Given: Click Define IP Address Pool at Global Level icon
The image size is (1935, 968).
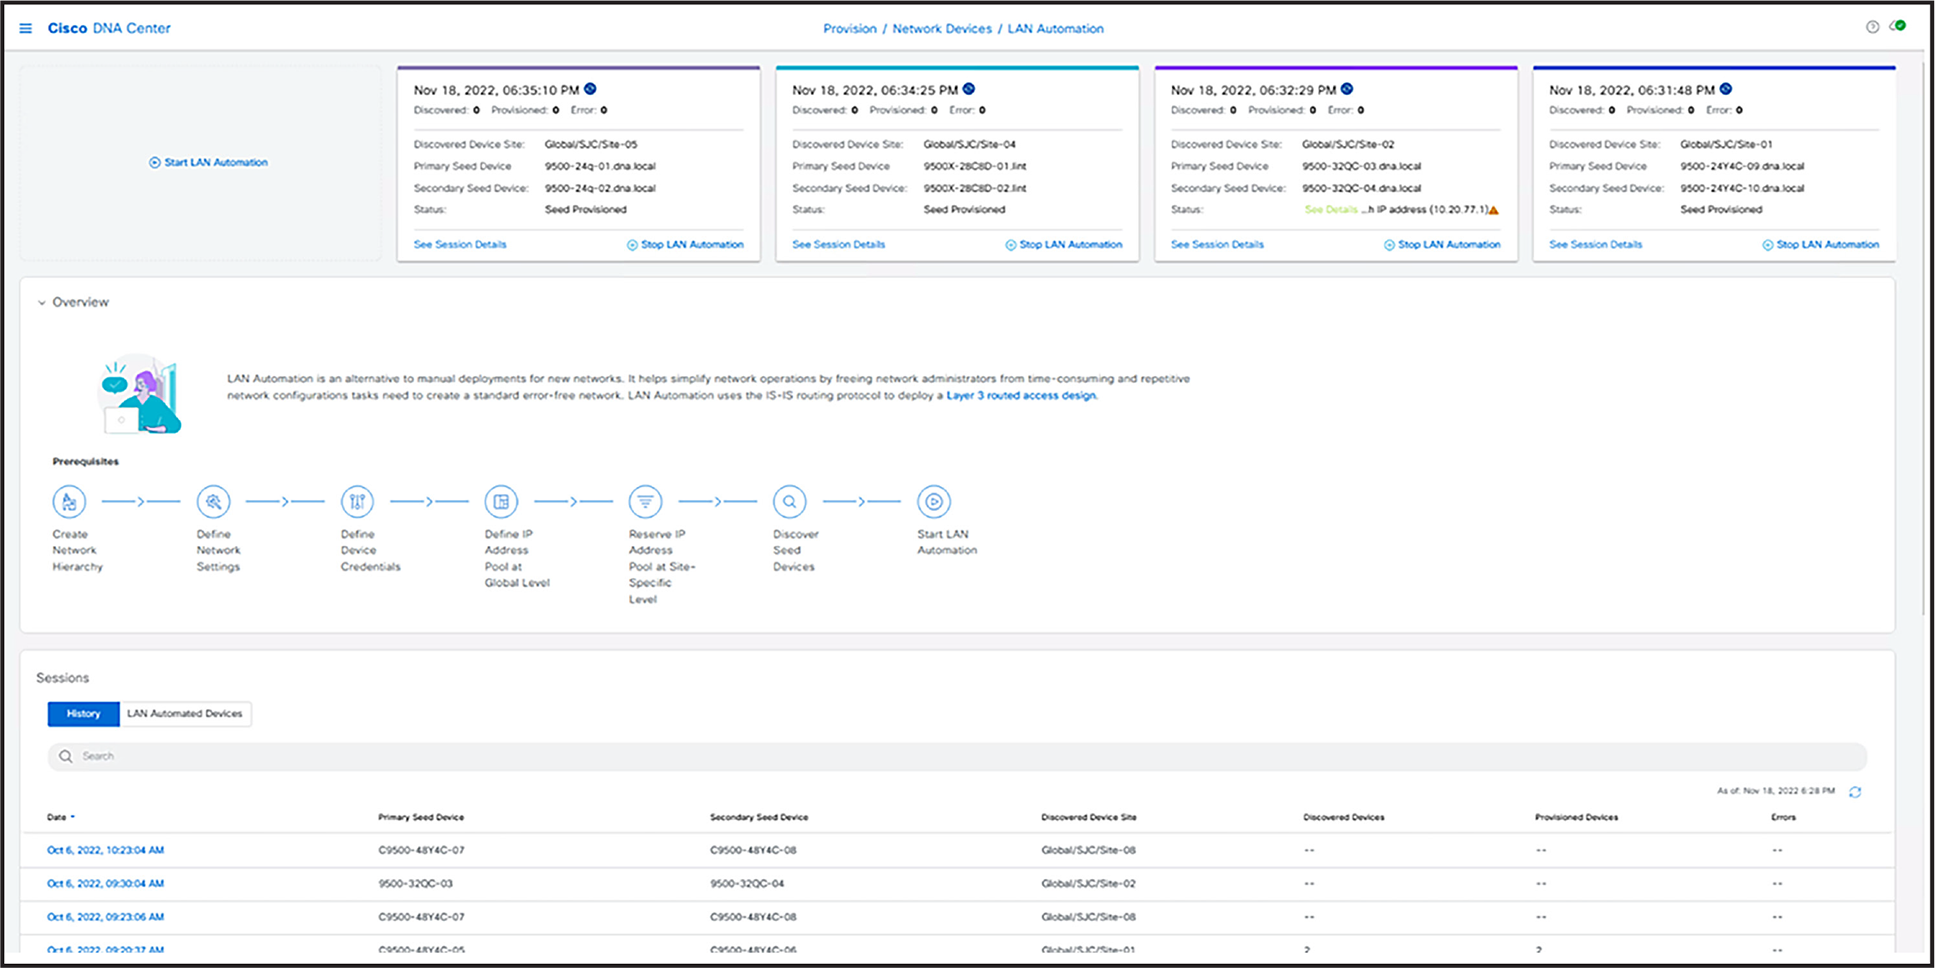Looking at the screenshot, I should 501,502.
